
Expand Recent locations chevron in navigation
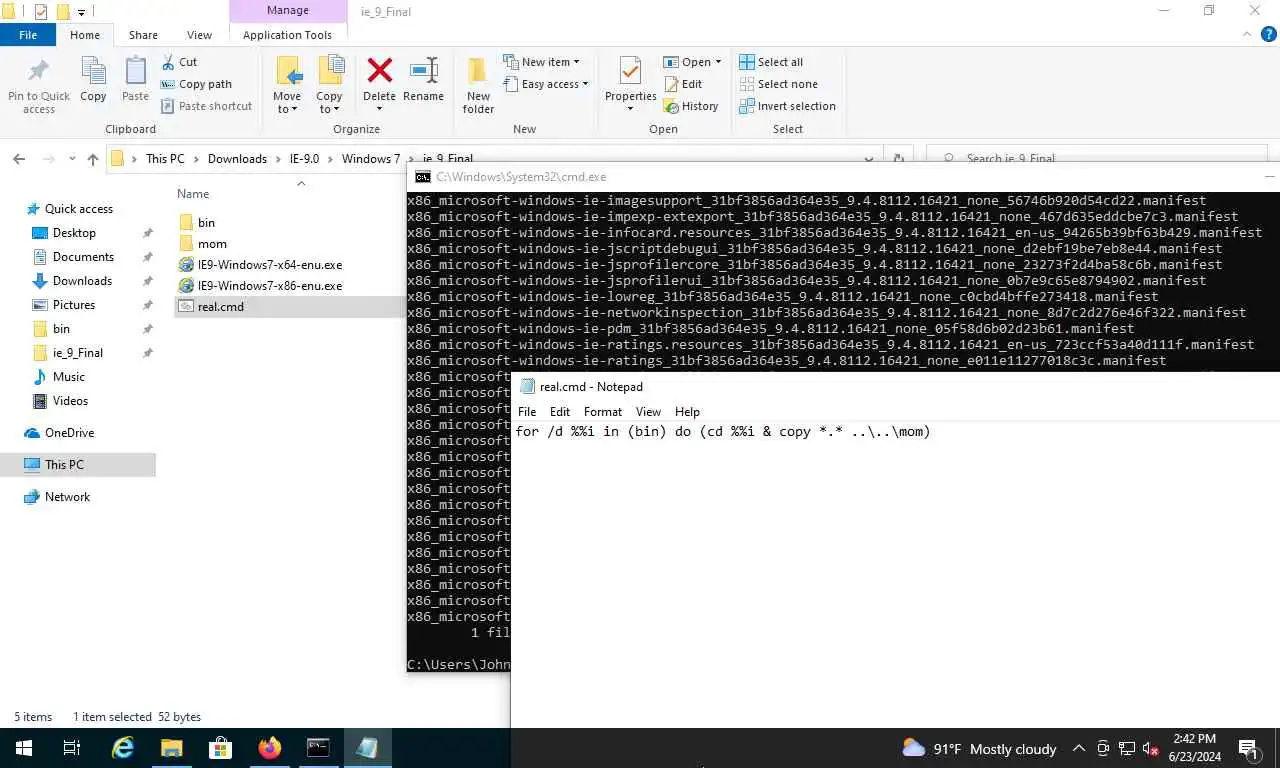tap(72, 159)
